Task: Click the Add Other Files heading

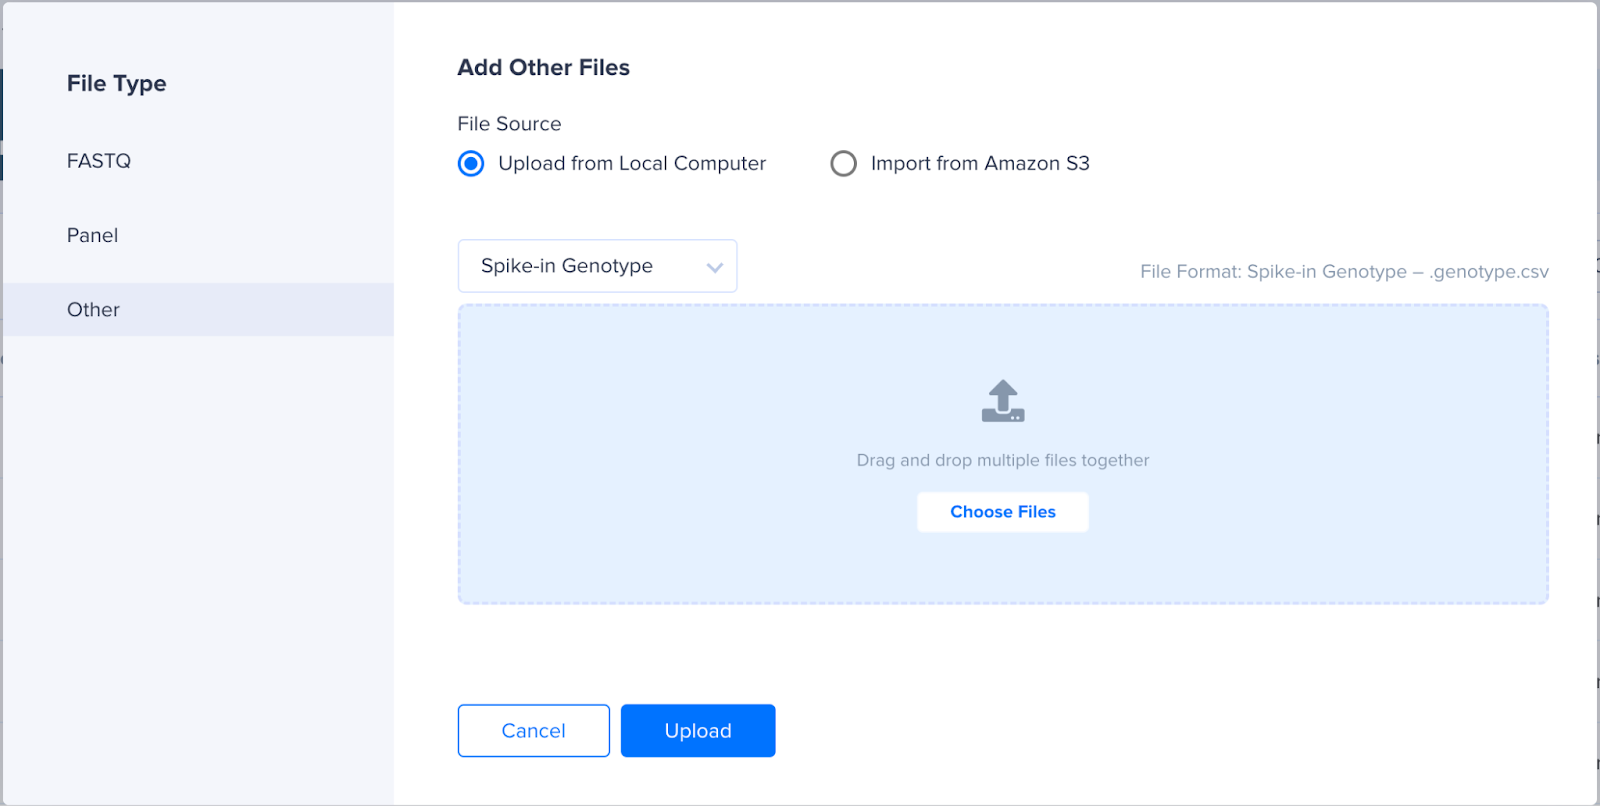Action: 544,68
